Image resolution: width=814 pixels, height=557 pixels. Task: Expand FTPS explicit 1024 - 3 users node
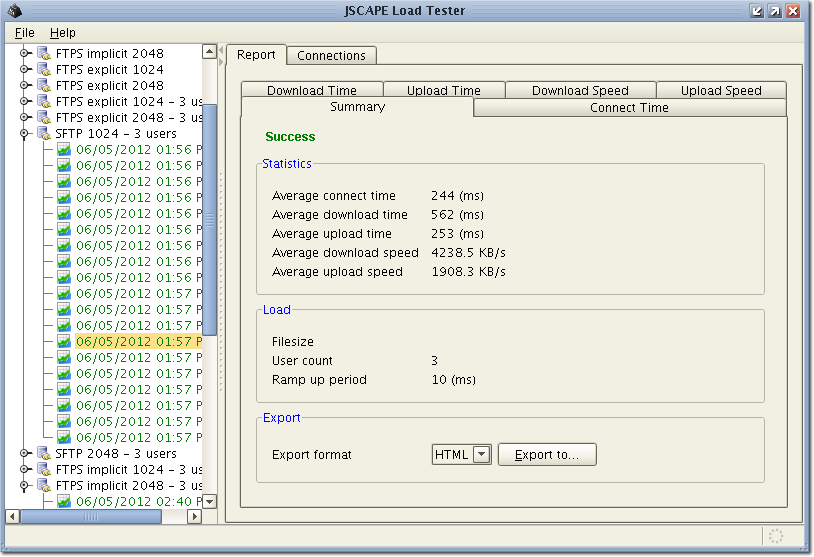point(24,102)
